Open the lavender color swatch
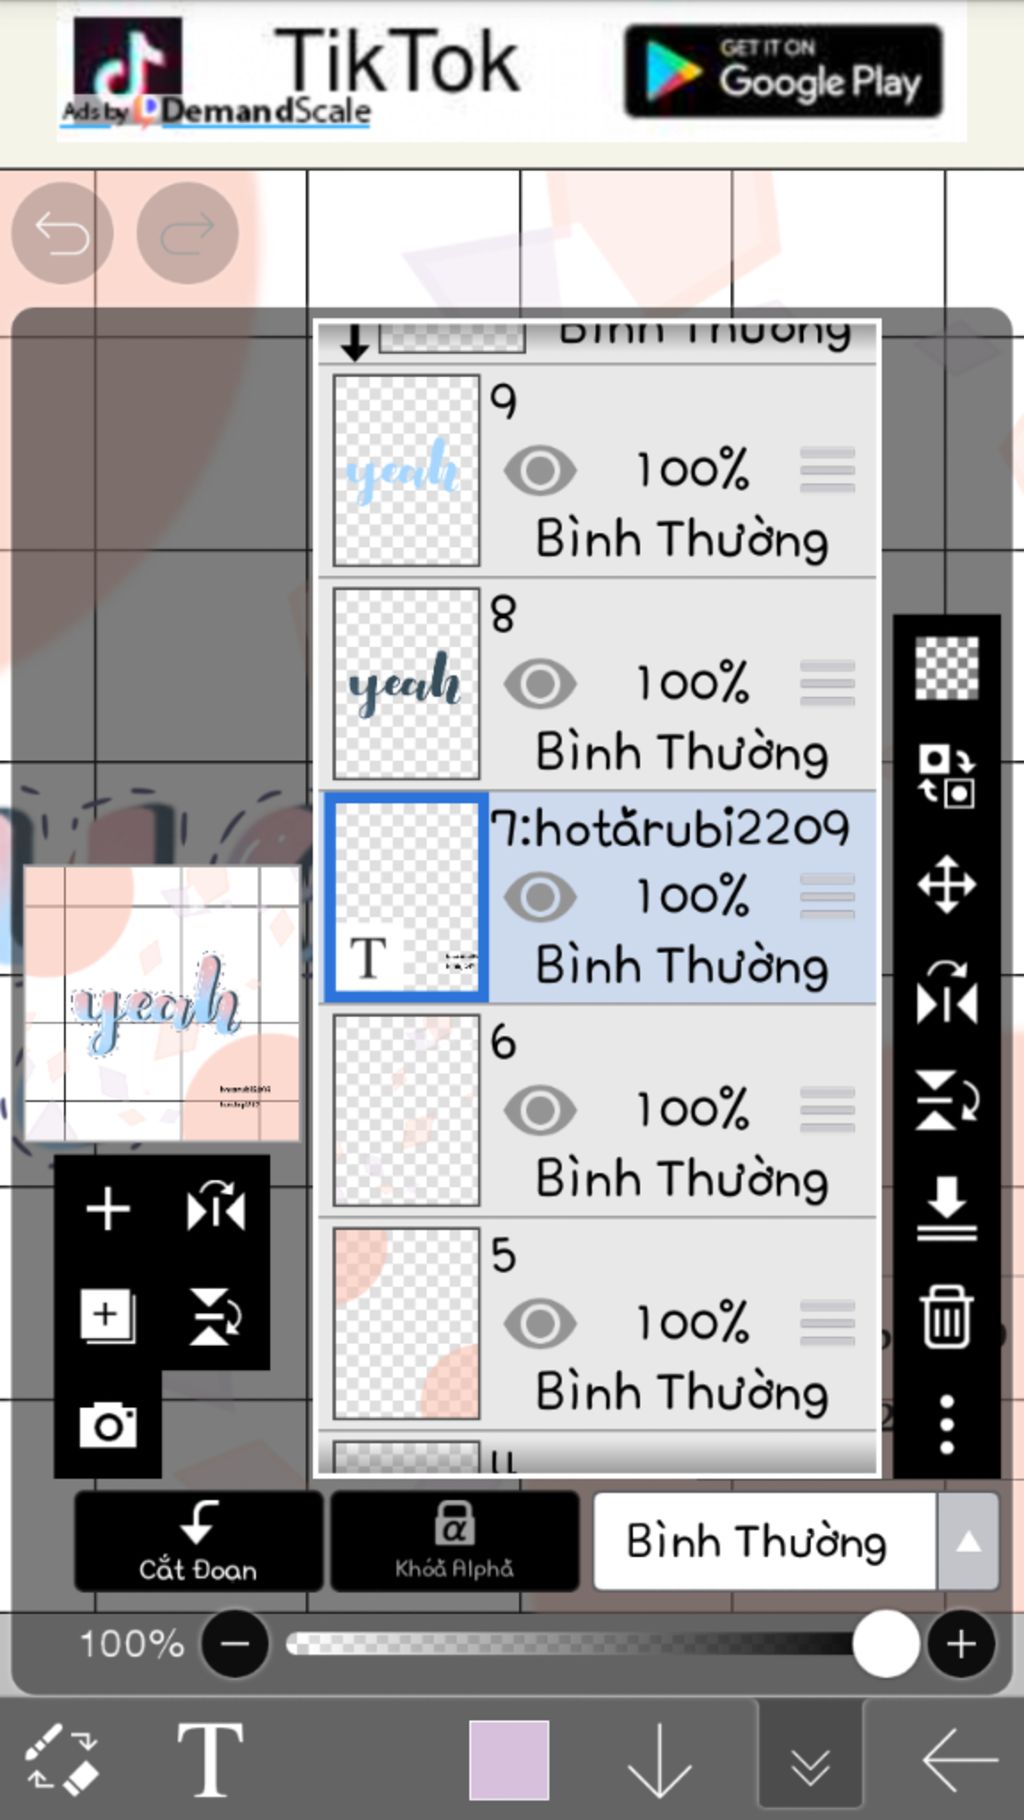This screenshot has height=1820, width=1024. pos(509,1759)
